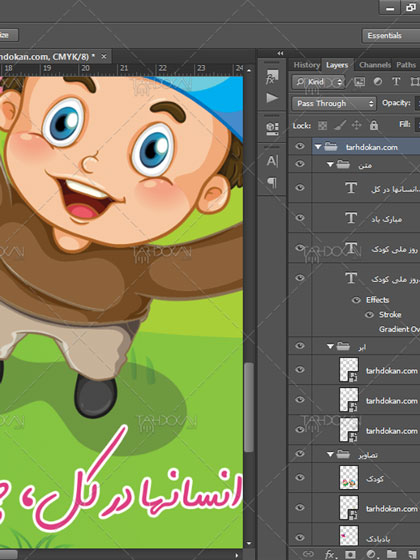
Task: Toggle visibility of متن group
Action: [300, 164]
